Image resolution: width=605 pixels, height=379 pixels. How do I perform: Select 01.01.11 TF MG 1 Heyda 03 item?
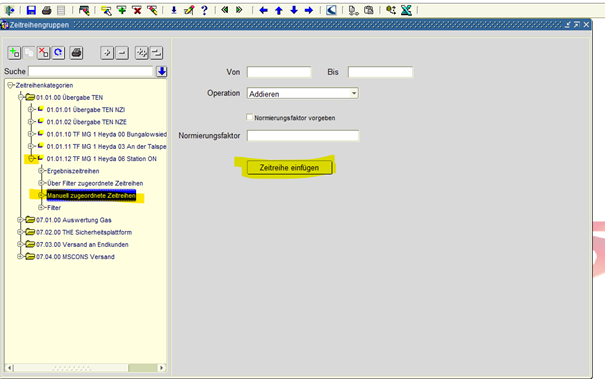click(x=106, y=147)
